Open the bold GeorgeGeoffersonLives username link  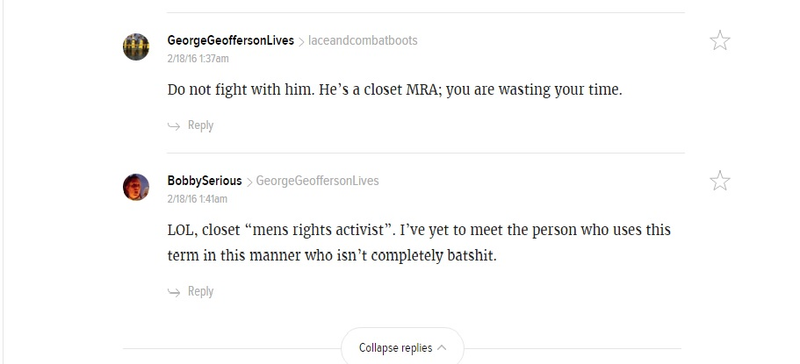[231, 40]
